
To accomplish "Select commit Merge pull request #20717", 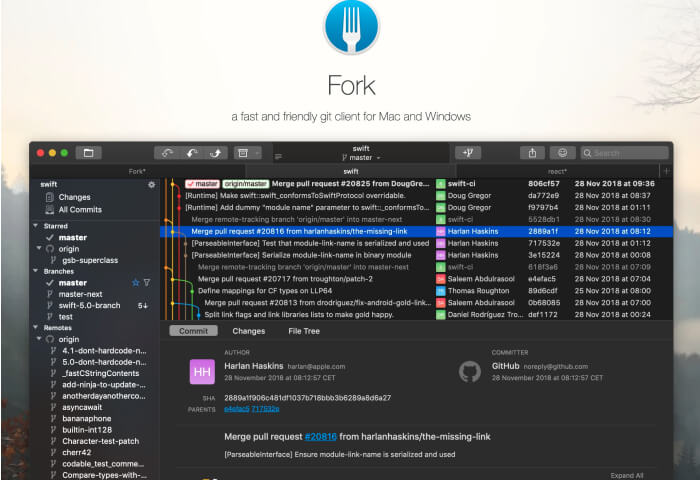I will [x=416, y=279].
